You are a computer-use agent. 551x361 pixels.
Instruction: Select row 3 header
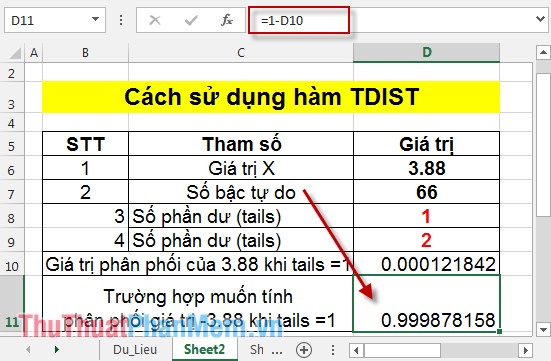[x=12, y=97]
